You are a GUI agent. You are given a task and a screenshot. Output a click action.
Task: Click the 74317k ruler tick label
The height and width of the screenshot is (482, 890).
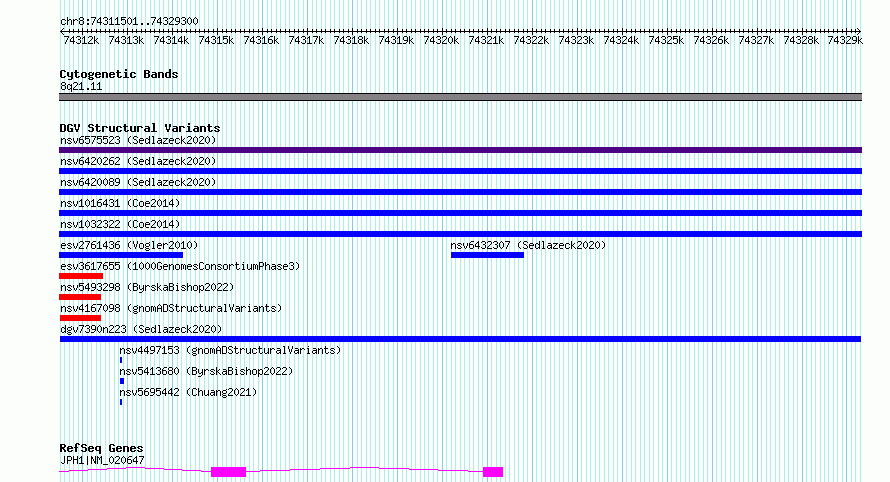[306, 40]
